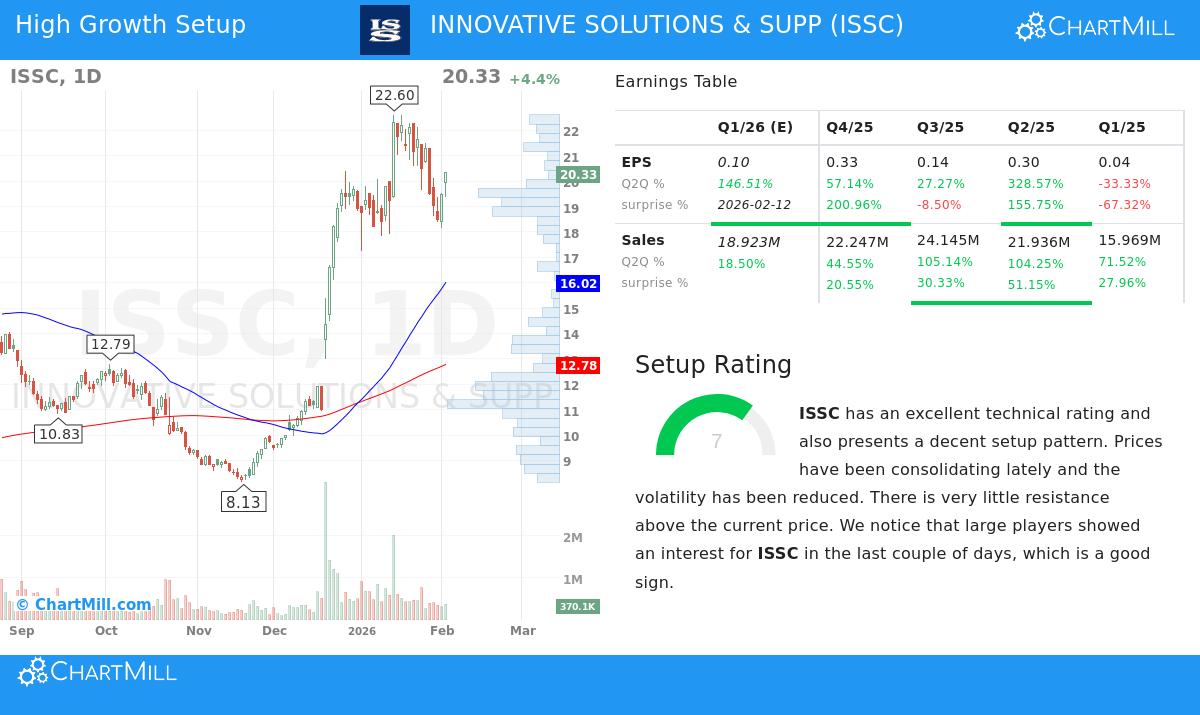This screenshot has width=1200, height=715.
Task: Select the ISSC, 1D chart title tab
Action: (56, 76)
